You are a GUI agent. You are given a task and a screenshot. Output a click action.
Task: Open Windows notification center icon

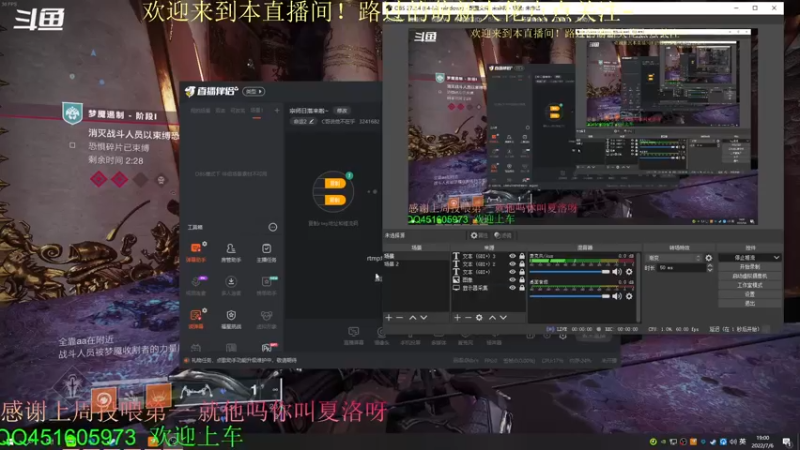tap(787, 441)
